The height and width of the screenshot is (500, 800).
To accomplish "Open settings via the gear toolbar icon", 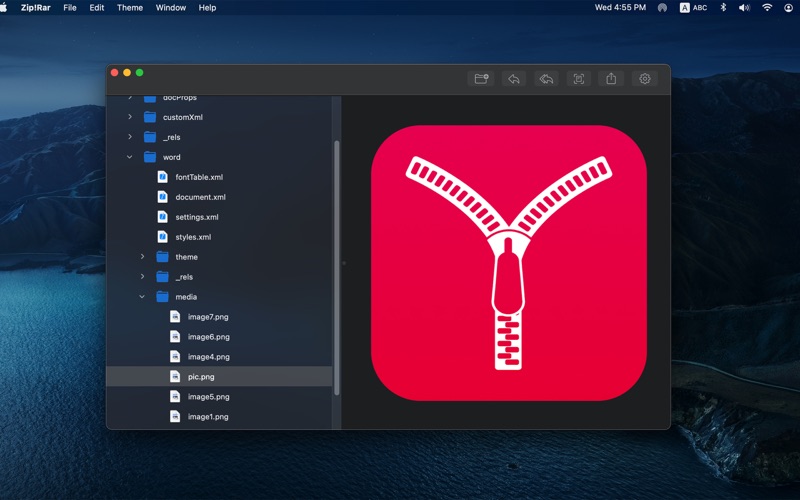I will [x=644, y=79].
